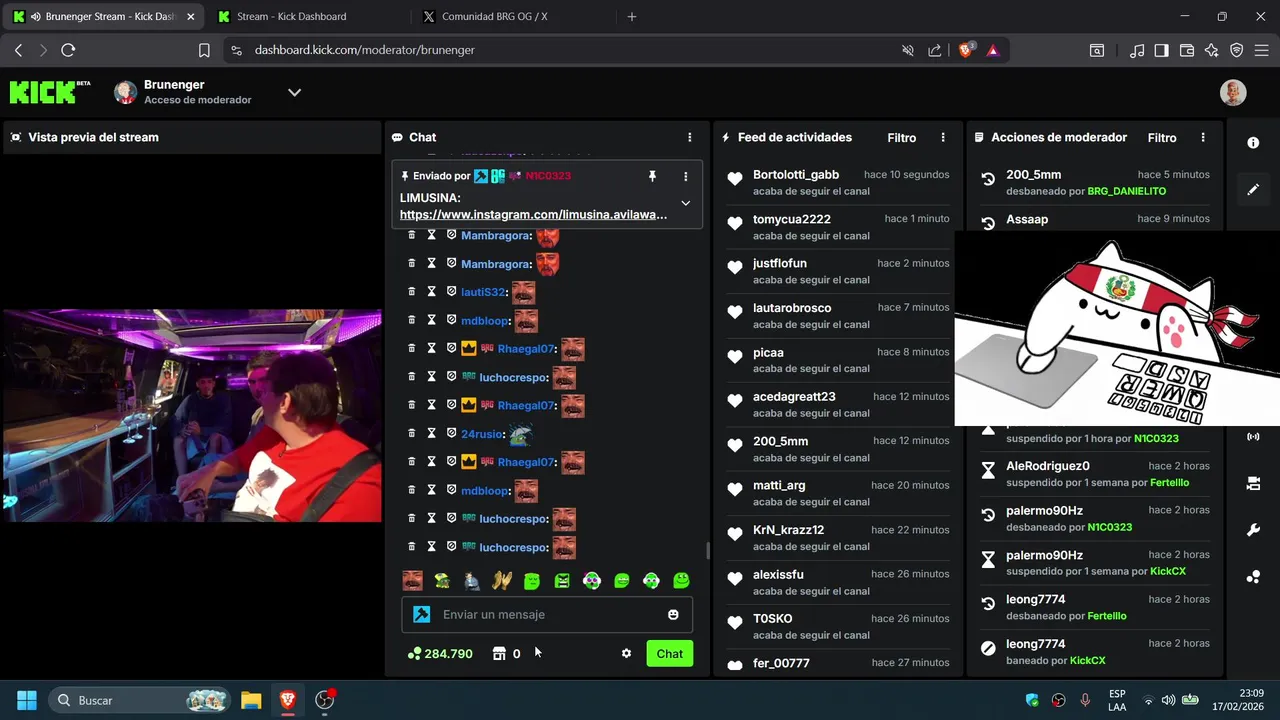Screen dimensions: 1280x720
Task: Click the green Chat send button
Action: coord(670,654)
